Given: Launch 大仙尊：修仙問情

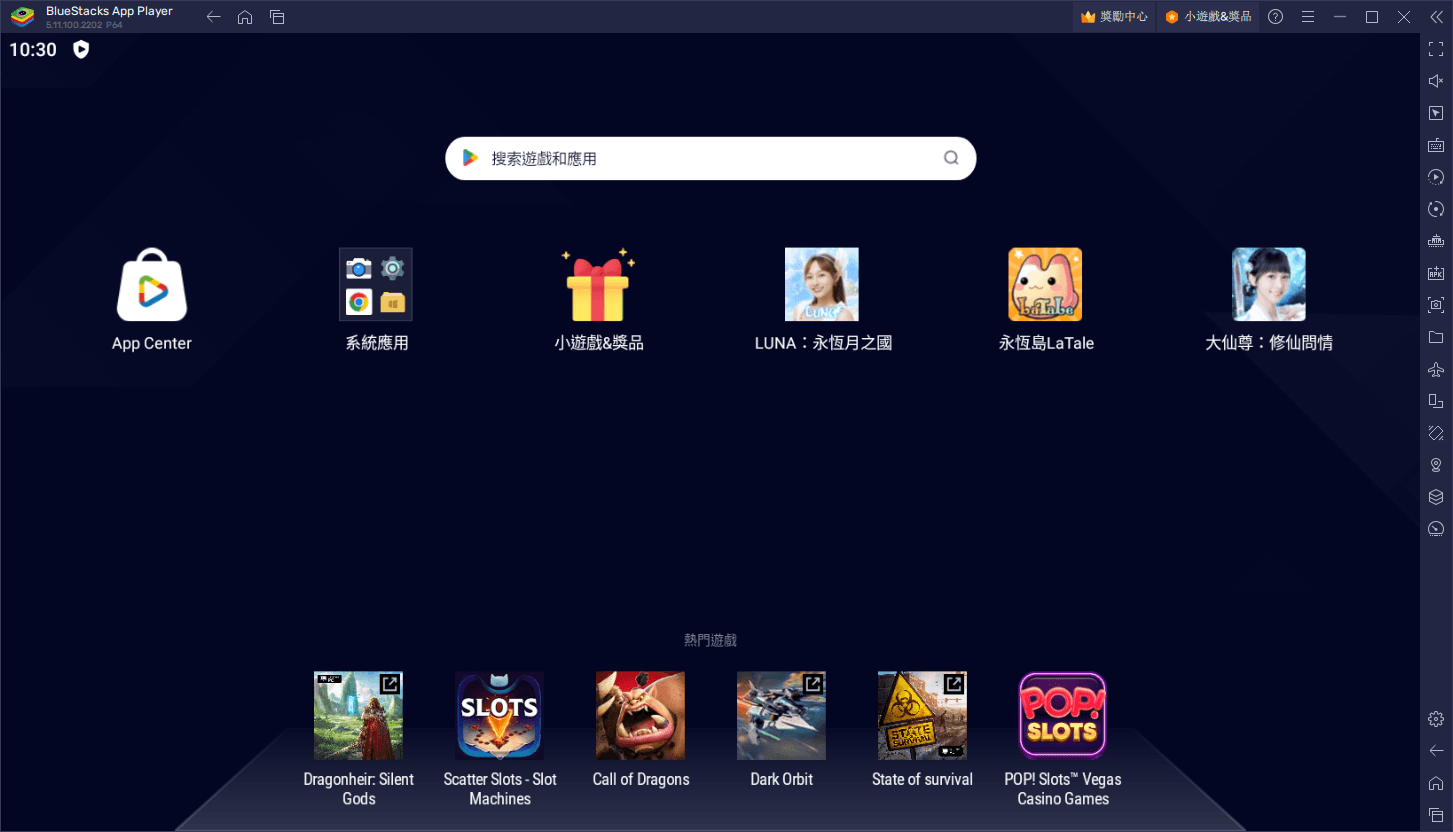Looking at the screenshot, I should click(x=1269, y=299).
